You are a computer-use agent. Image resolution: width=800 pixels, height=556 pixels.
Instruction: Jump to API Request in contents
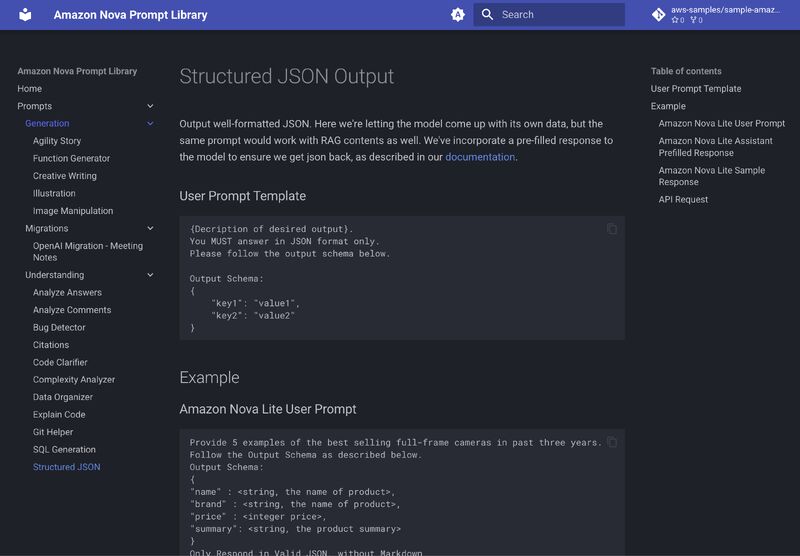[683, 199]
